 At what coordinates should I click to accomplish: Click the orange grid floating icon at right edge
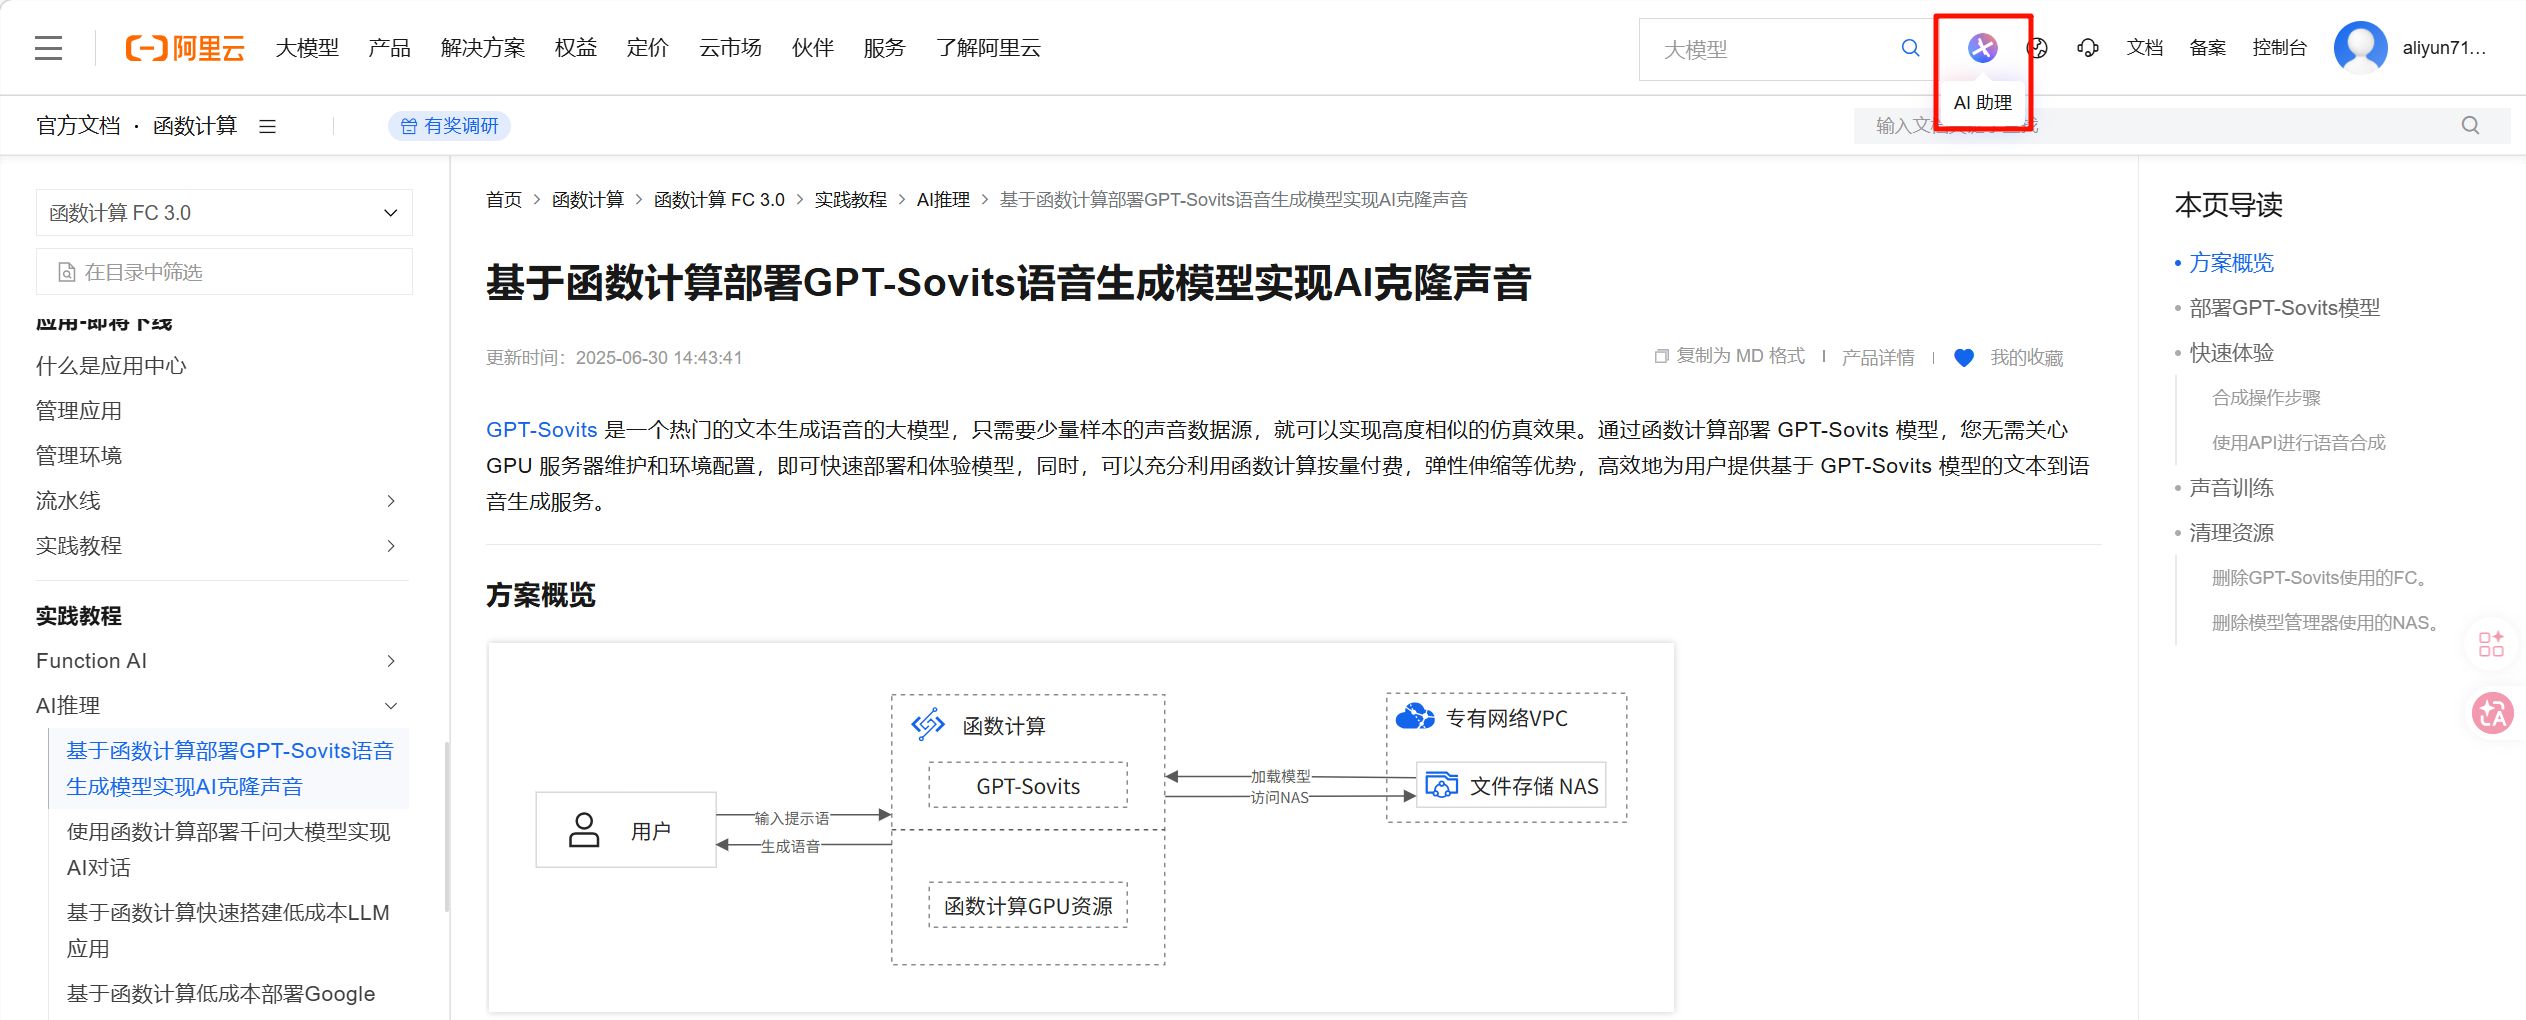tap(2491, 644)
